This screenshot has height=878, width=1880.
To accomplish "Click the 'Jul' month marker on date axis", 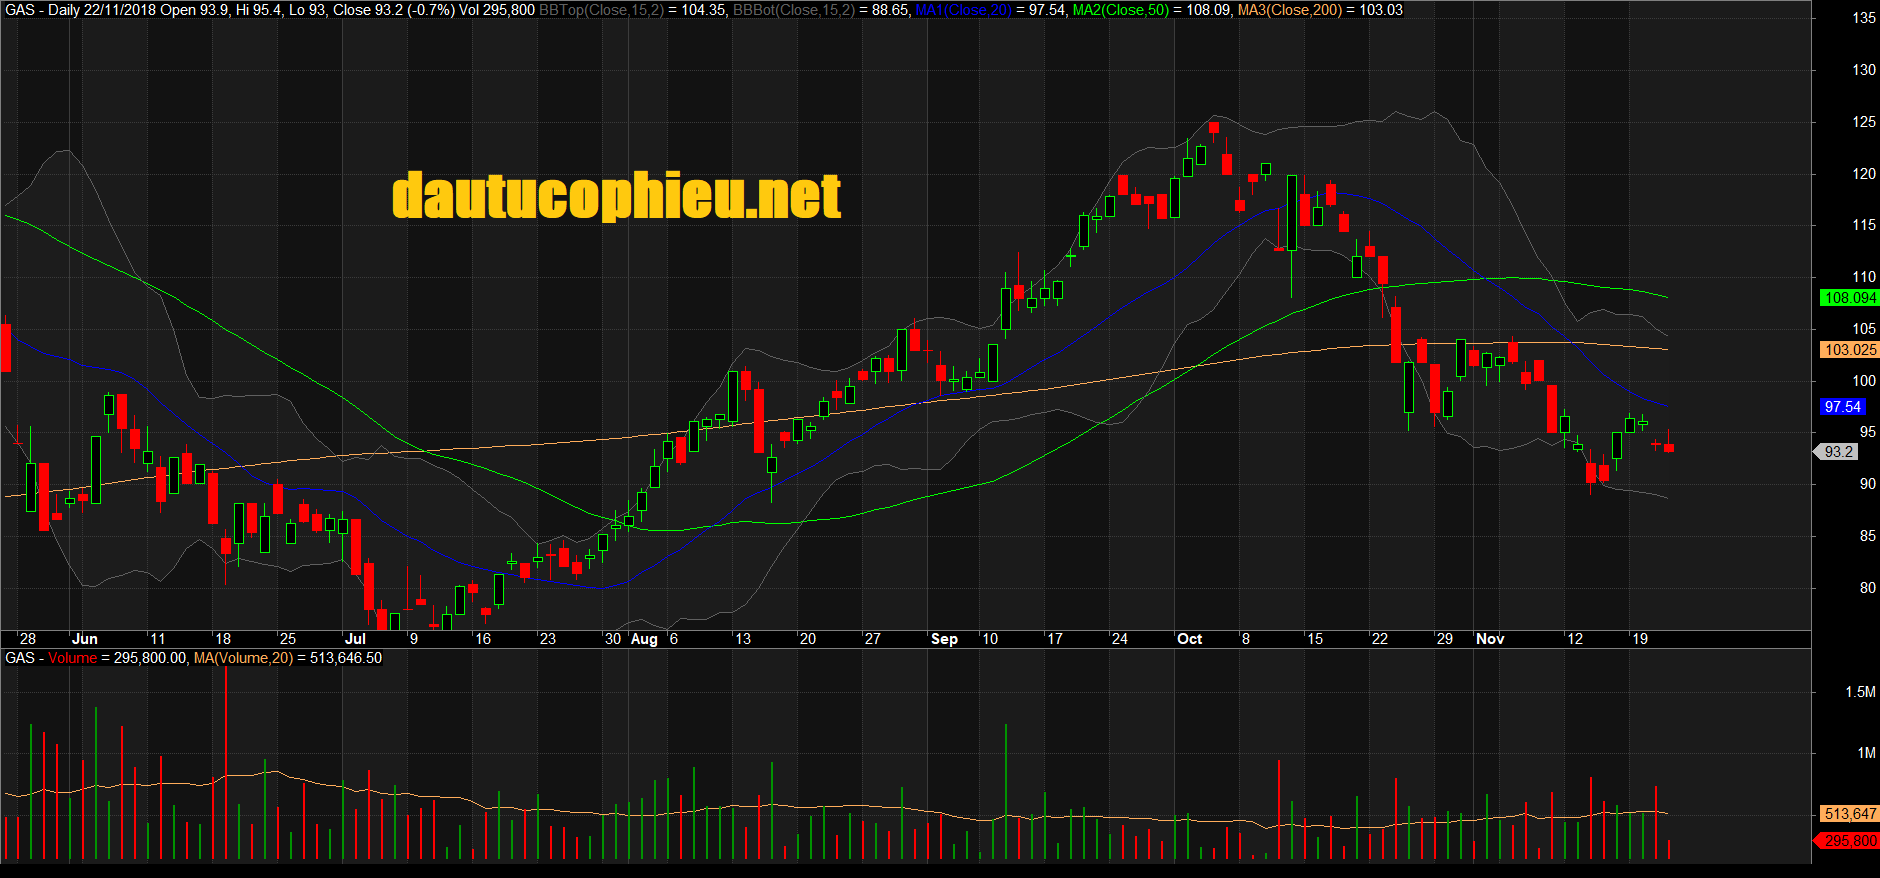I will [x=355, y=639].
